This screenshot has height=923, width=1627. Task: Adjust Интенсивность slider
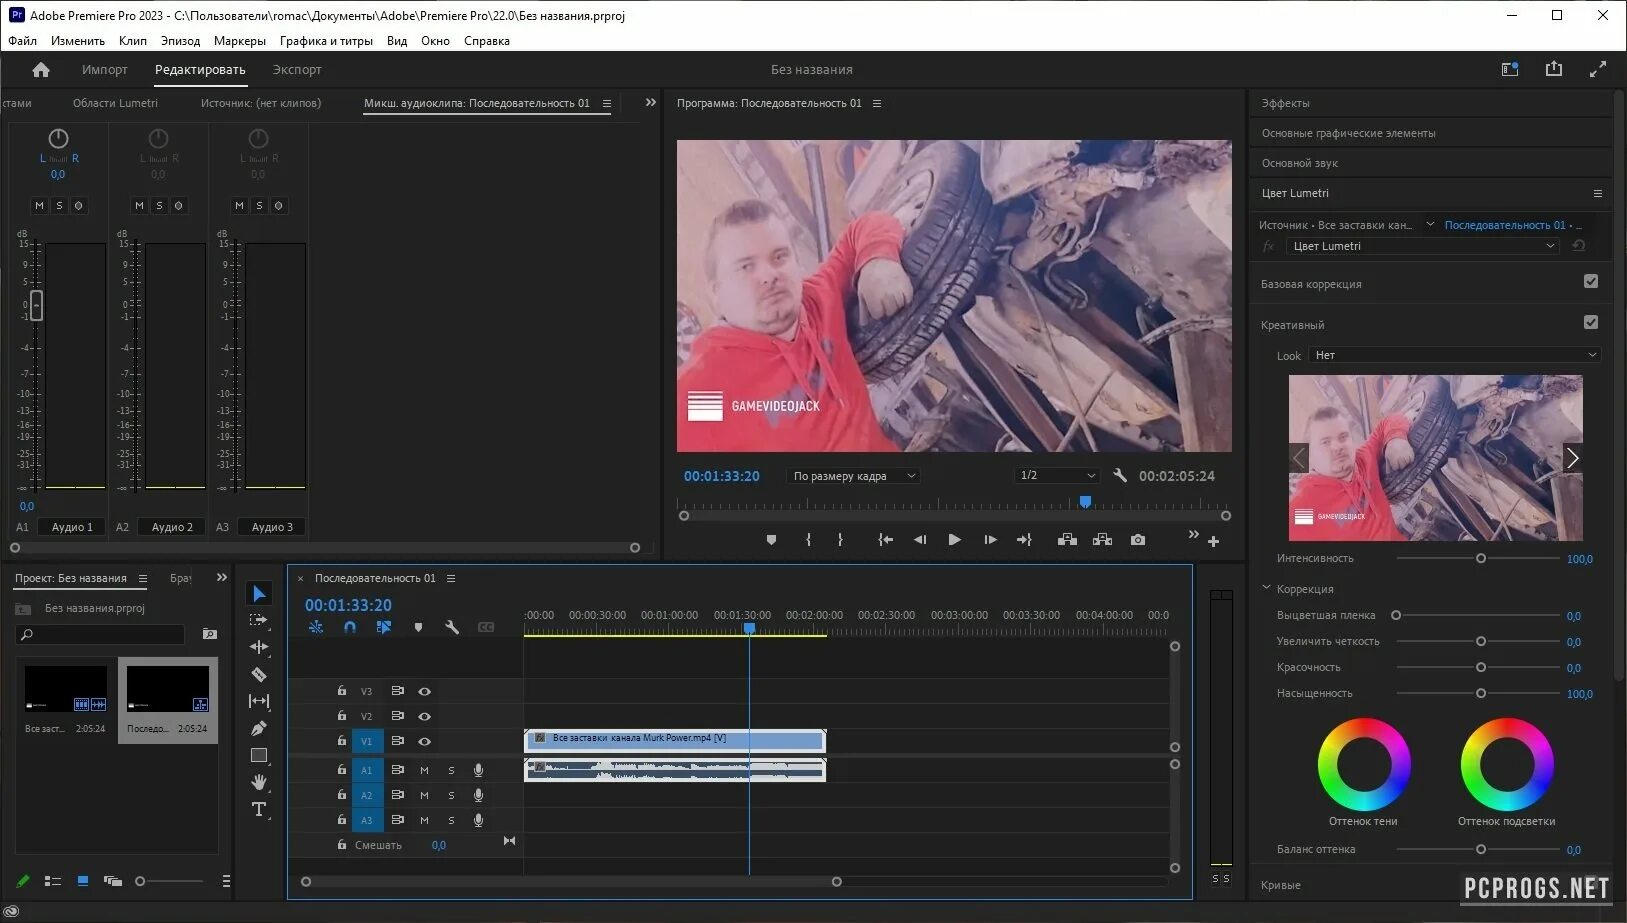(x=1481, y=559)
